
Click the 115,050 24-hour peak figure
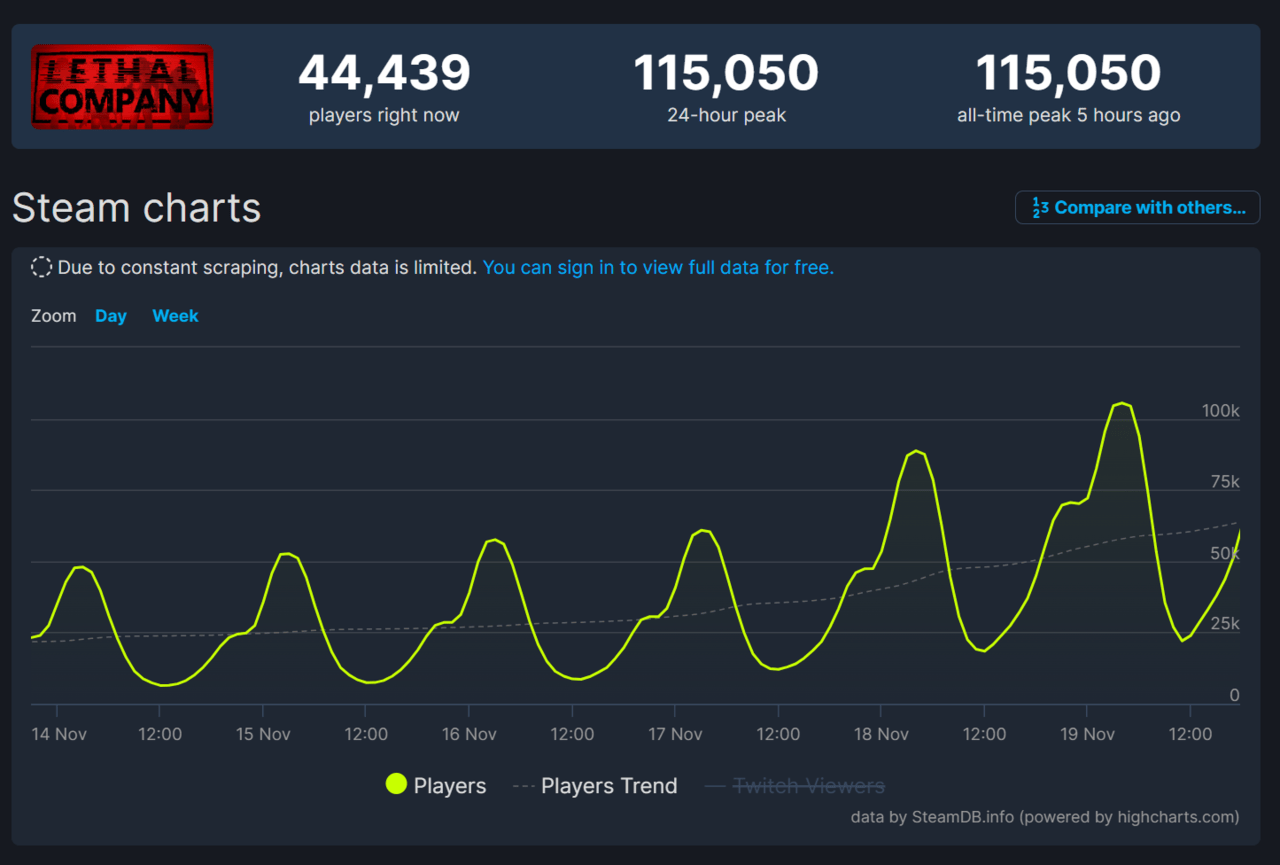pos(726,73)
